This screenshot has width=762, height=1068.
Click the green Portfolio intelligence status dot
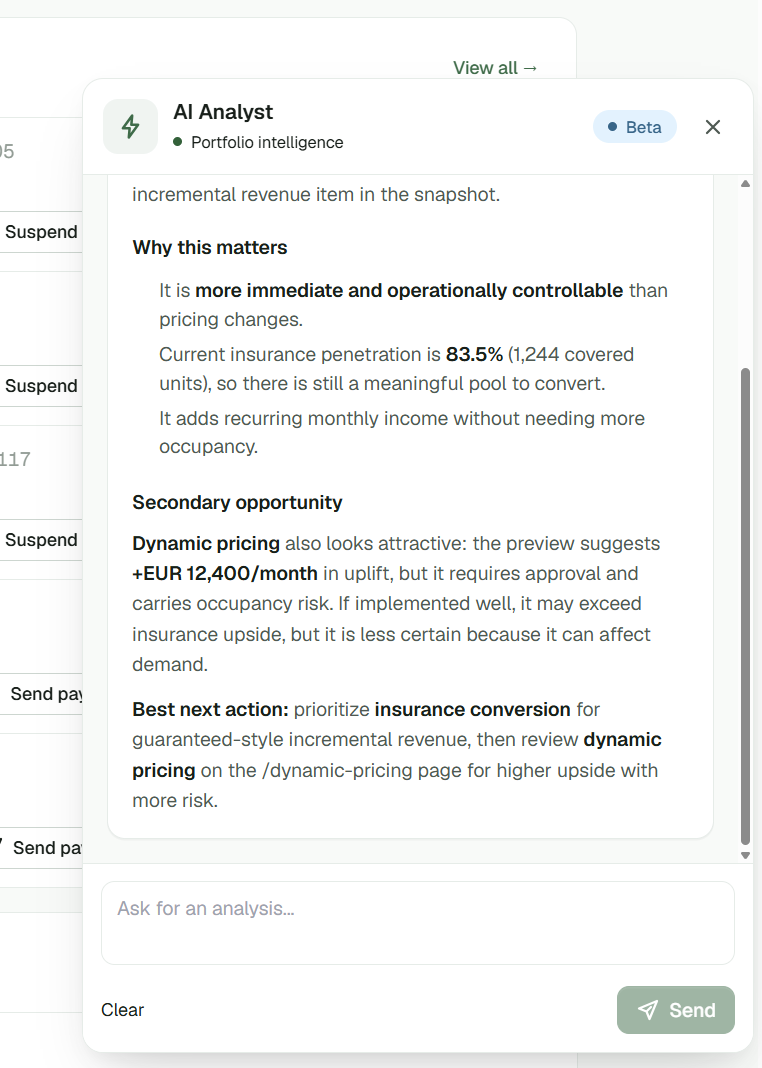point(178,142)
